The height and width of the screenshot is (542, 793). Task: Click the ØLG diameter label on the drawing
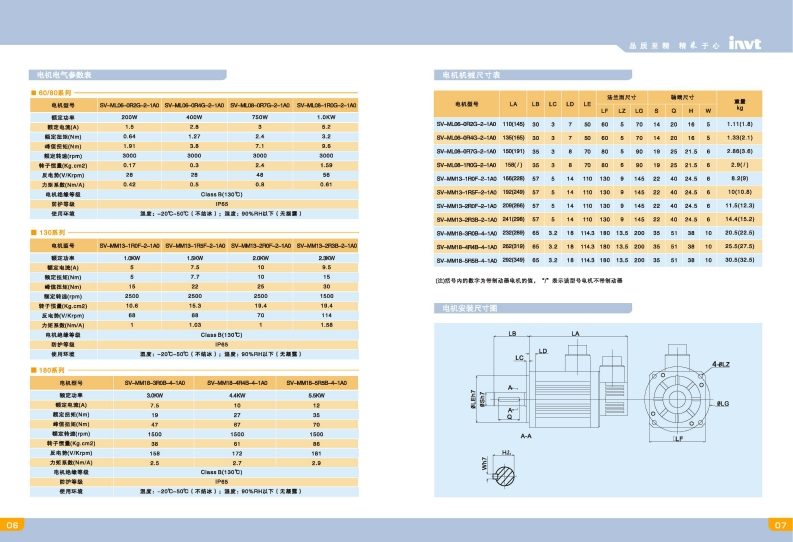[725, 402]
